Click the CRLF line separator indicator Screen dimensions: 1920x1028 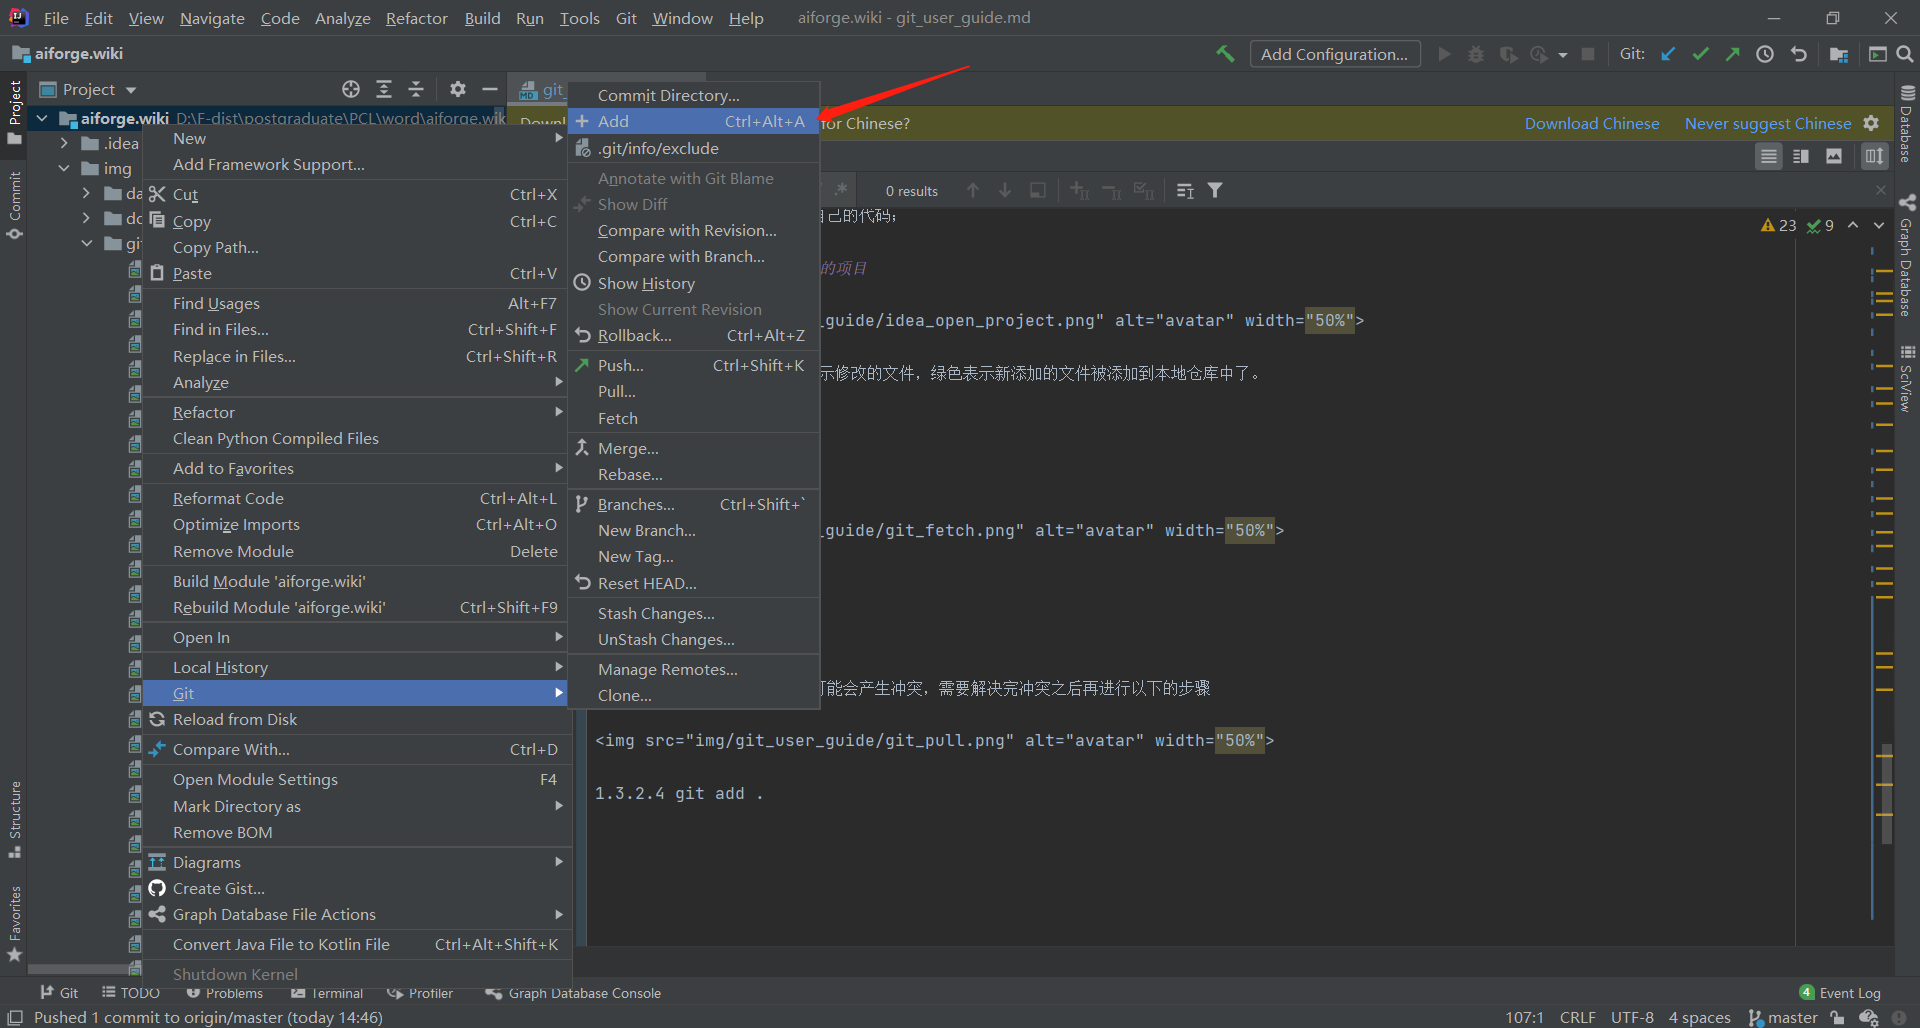(x=1577, y=1017)
